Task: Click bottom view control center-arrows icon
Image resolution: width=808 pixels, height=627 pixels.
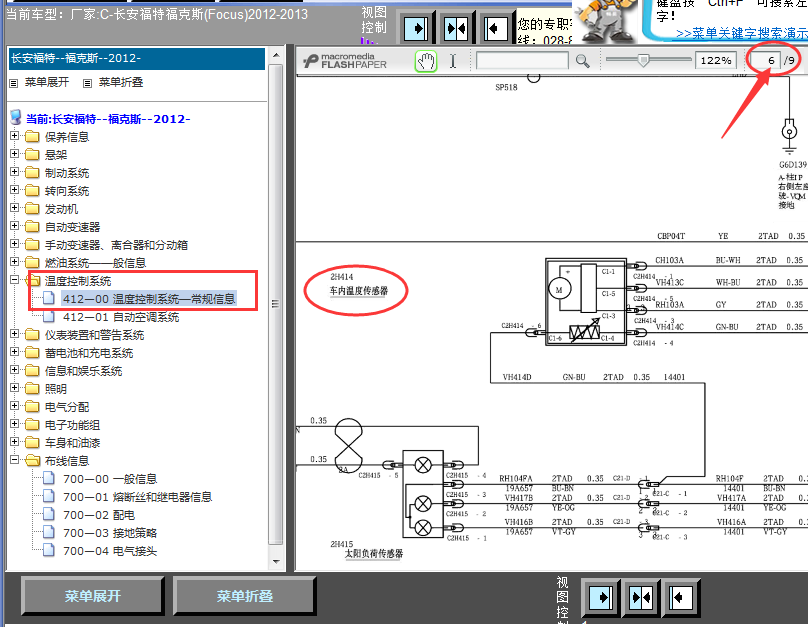Action: click(641, 598)
